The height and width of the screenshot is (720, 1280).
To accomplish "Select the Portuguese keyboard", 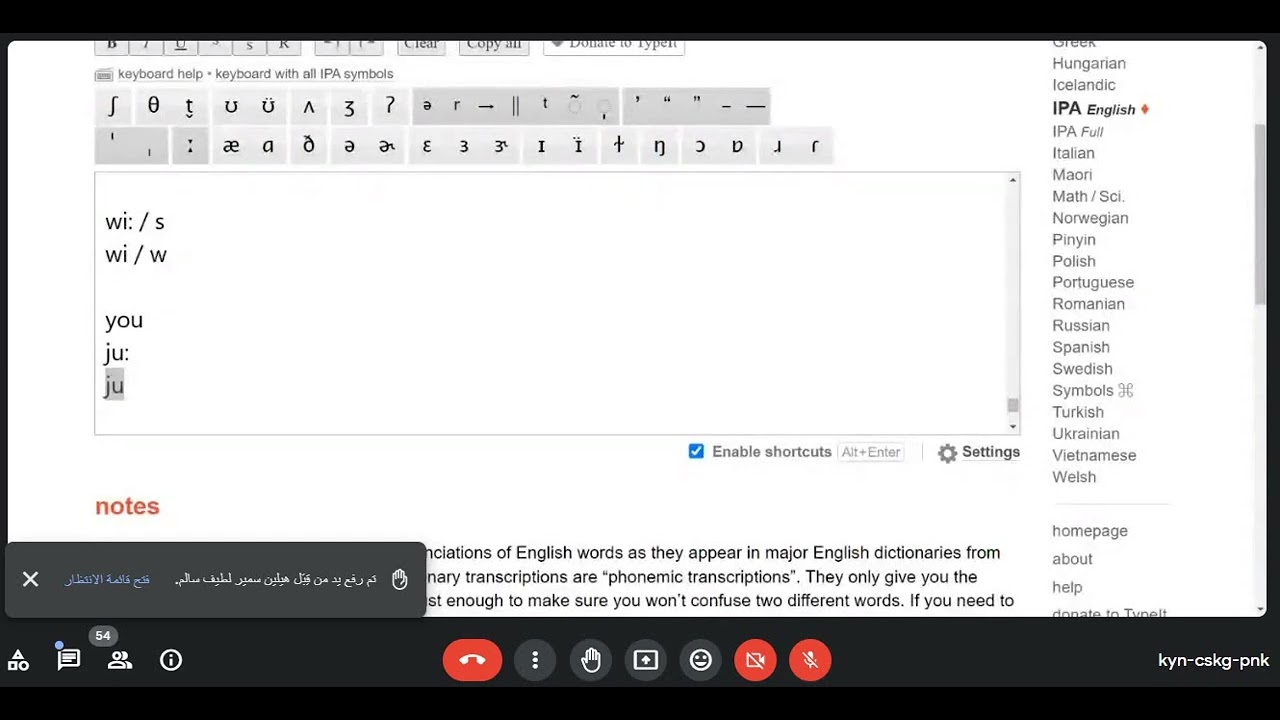I will (x=1093, y=283).
